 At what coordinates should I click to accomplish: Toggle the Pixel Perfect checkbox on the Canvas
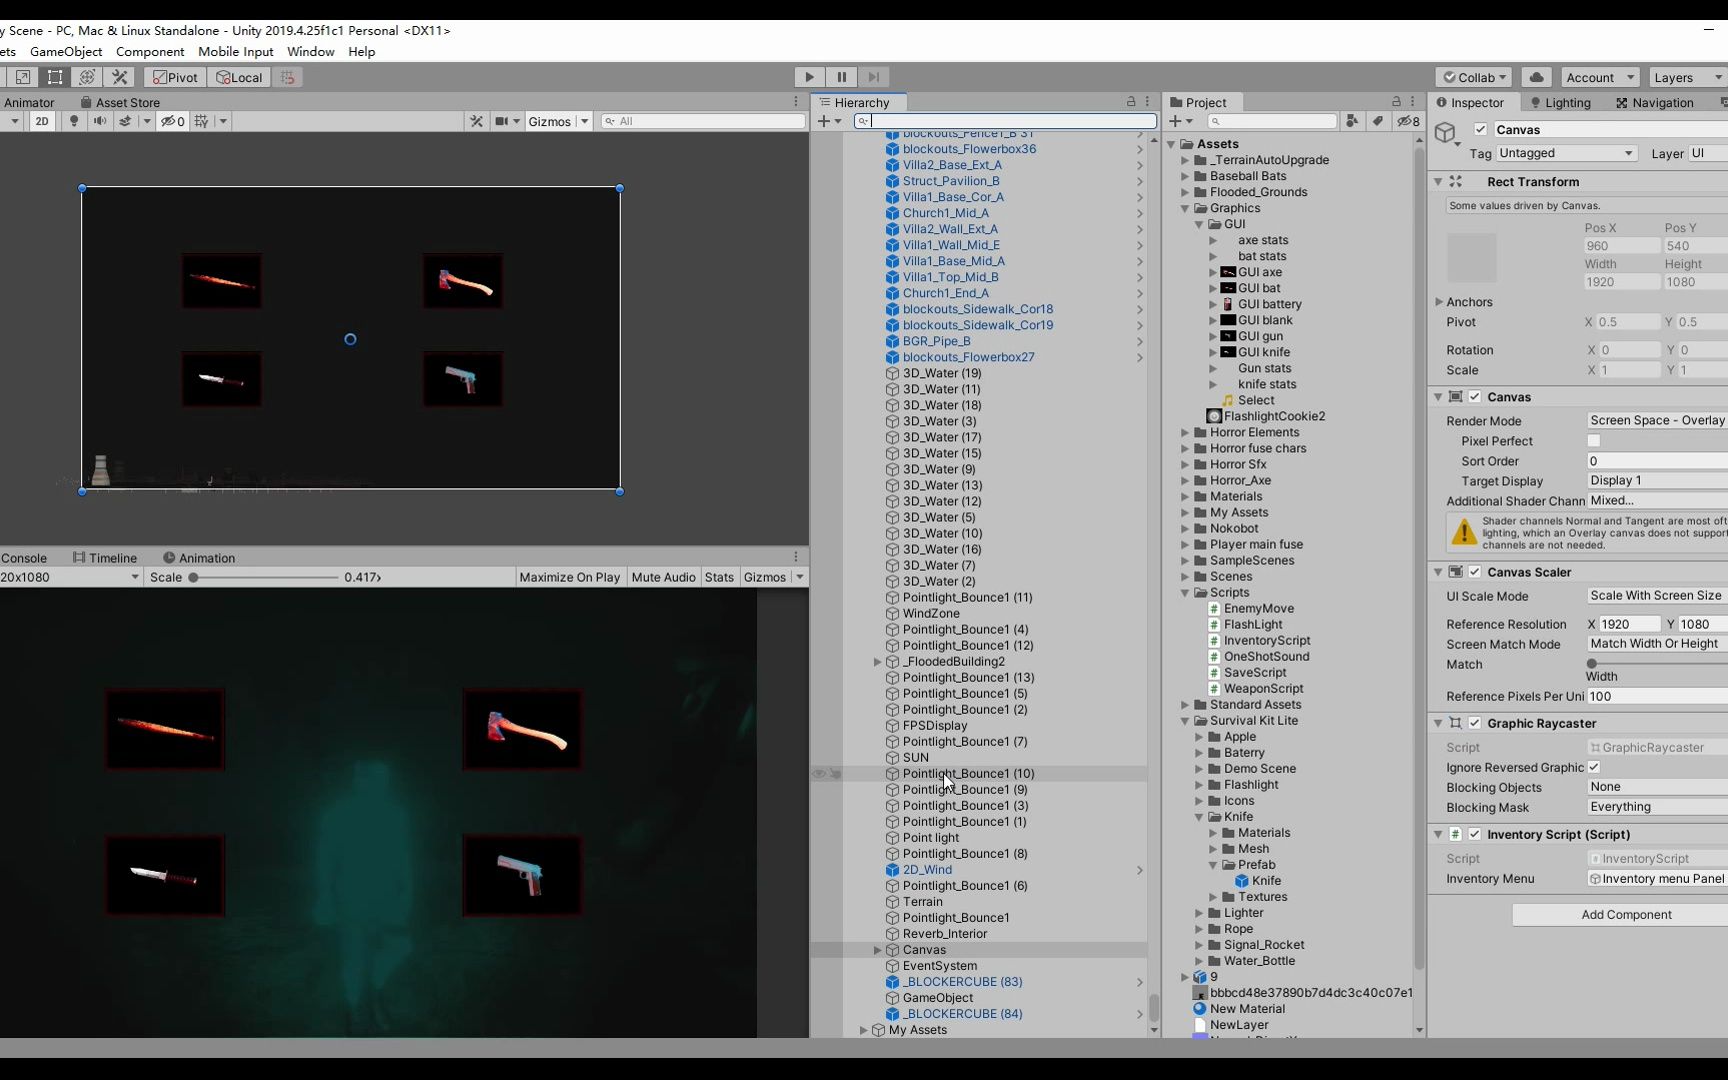tap(1593, 441)
